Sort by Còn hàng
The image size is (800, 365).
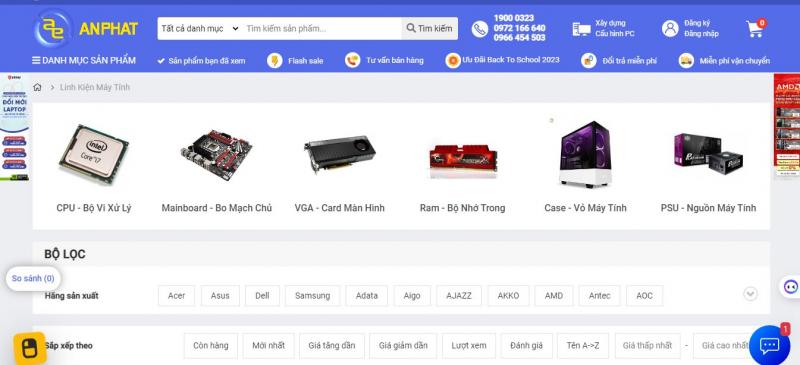click(x=211, y=346)
